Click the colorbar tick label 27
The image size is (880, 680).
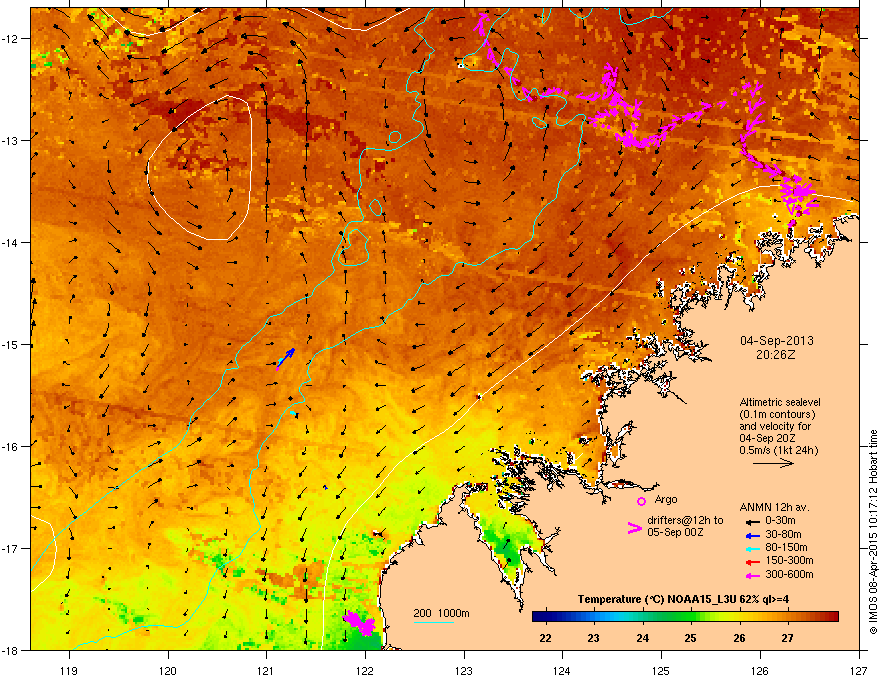click(787, 638)
